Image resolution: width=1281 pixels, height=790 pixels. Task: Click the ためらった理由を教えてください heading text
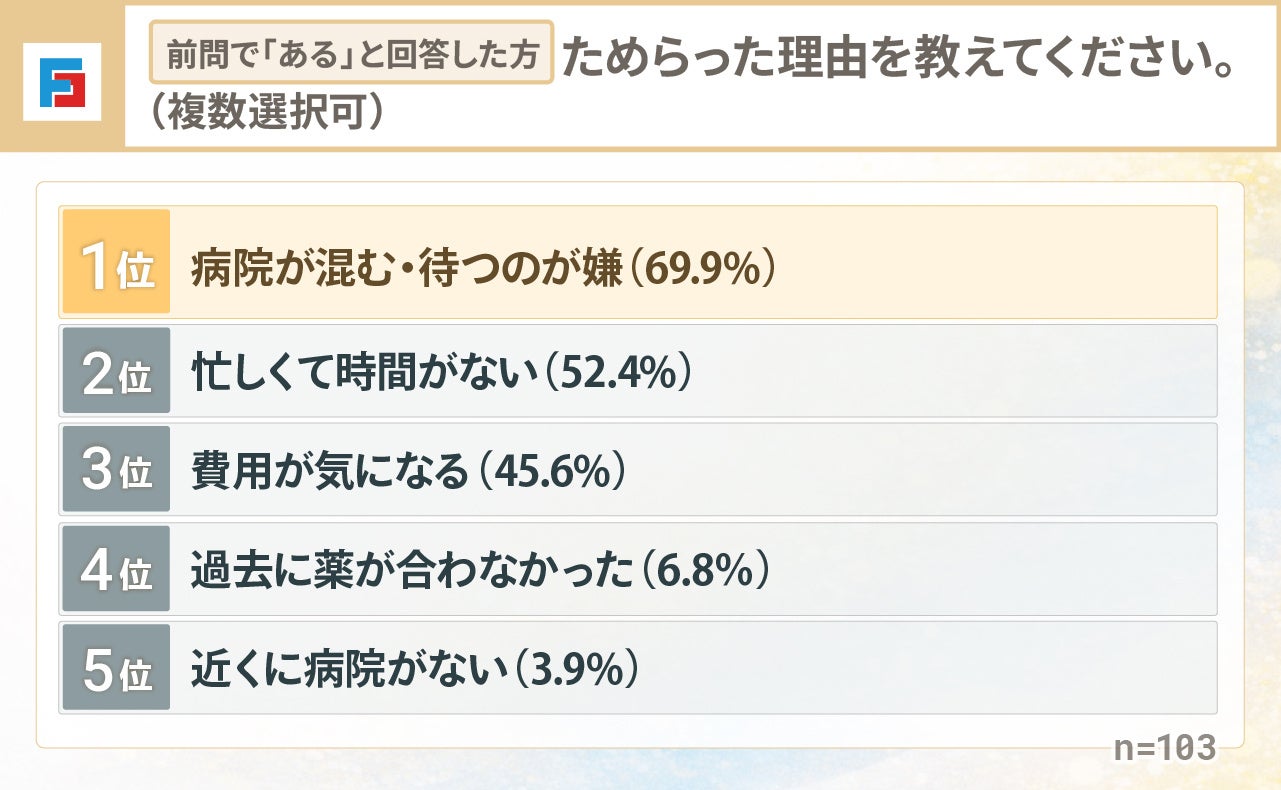pyautogui.click(x=895, y=58)
